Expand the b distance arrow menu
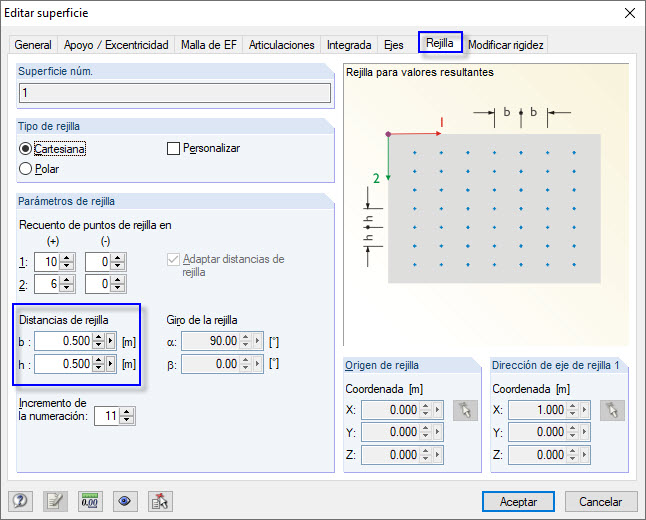The height and width of the screenshot is (520, 646). click(x=110, y=341)
